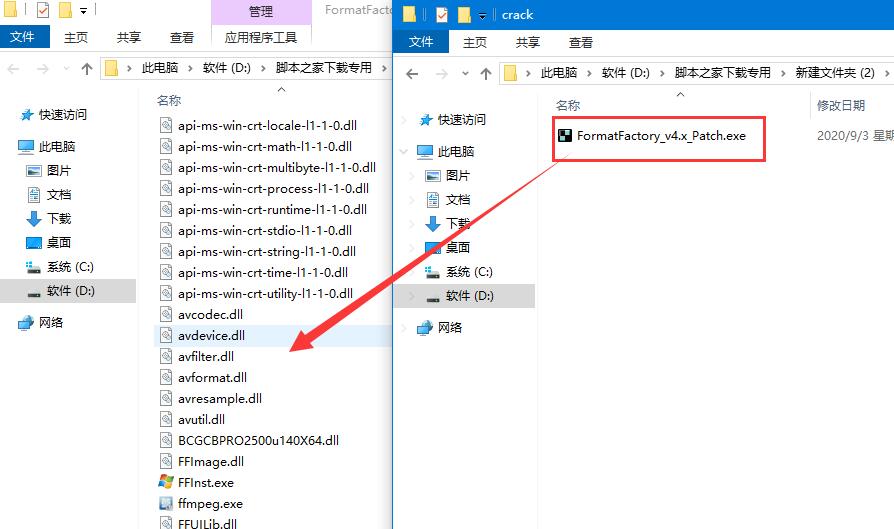Open 文件 tab in crack window
Viewport: 894px width, 529px height.
421,42
